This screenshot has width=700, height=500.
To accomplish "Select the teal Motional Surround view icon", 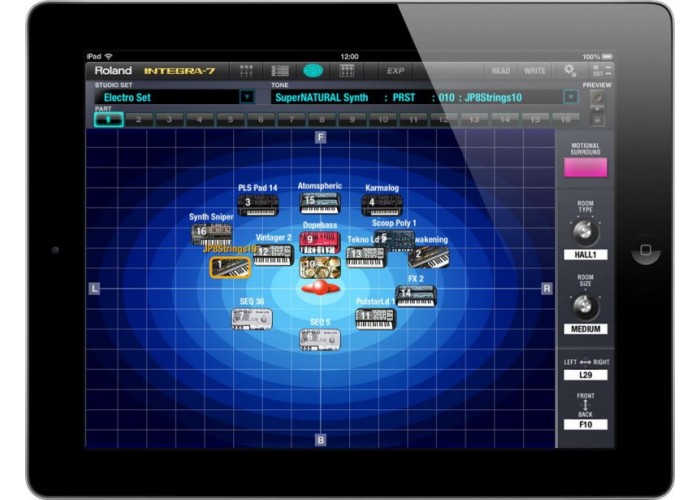I will (x=313, y=71).
